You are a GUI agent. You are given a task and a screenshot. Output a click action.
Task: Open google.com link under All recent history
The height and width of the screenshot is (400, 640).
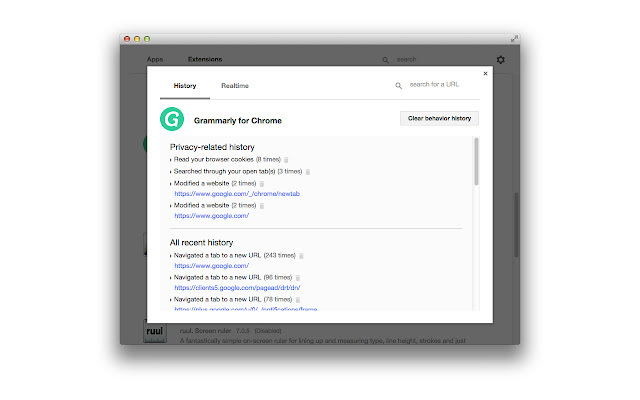(211, 266)
